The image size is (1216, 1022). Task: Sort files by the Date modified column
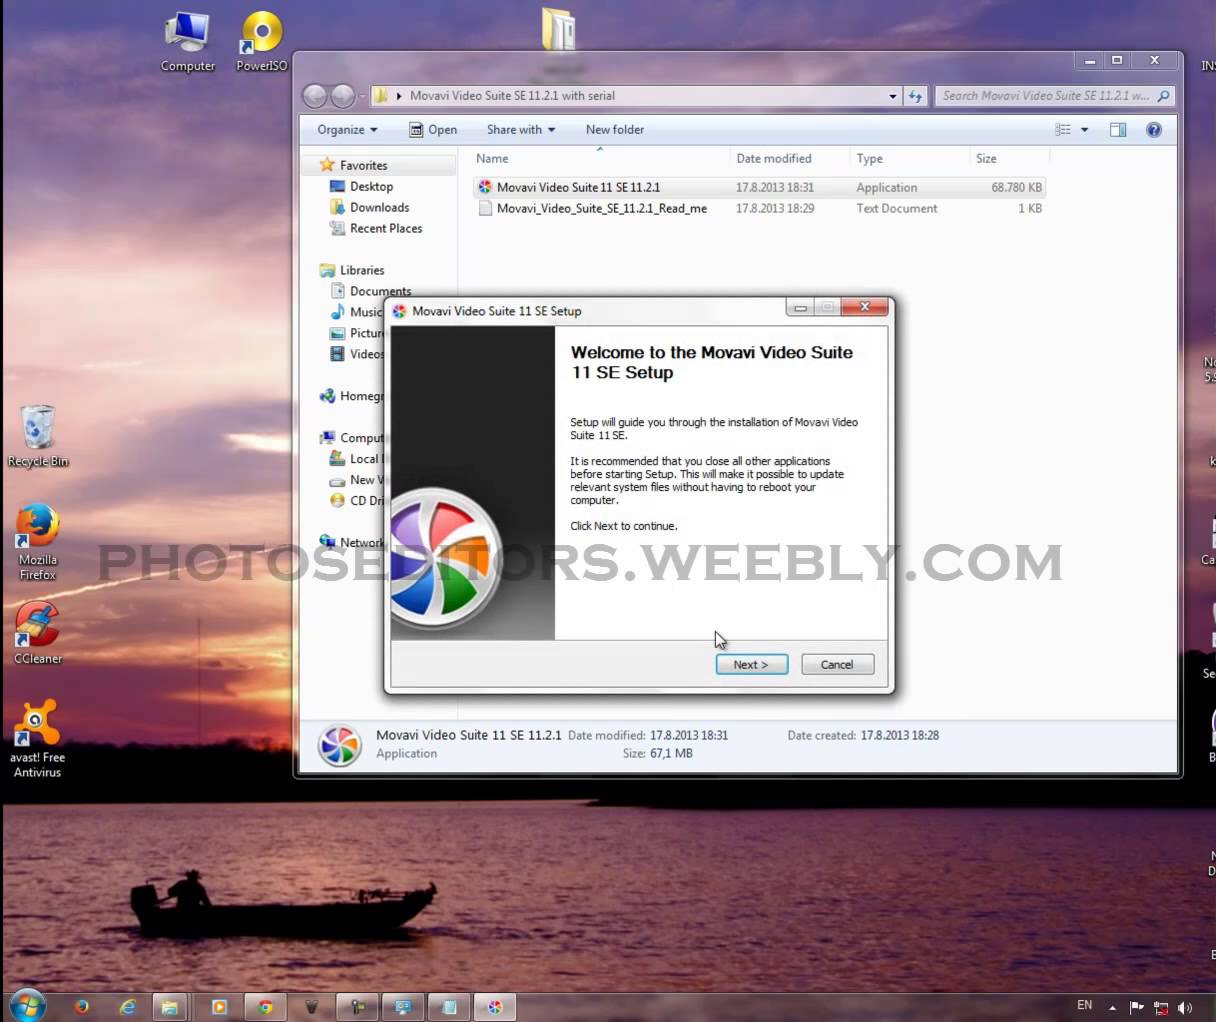pos(774,158)
